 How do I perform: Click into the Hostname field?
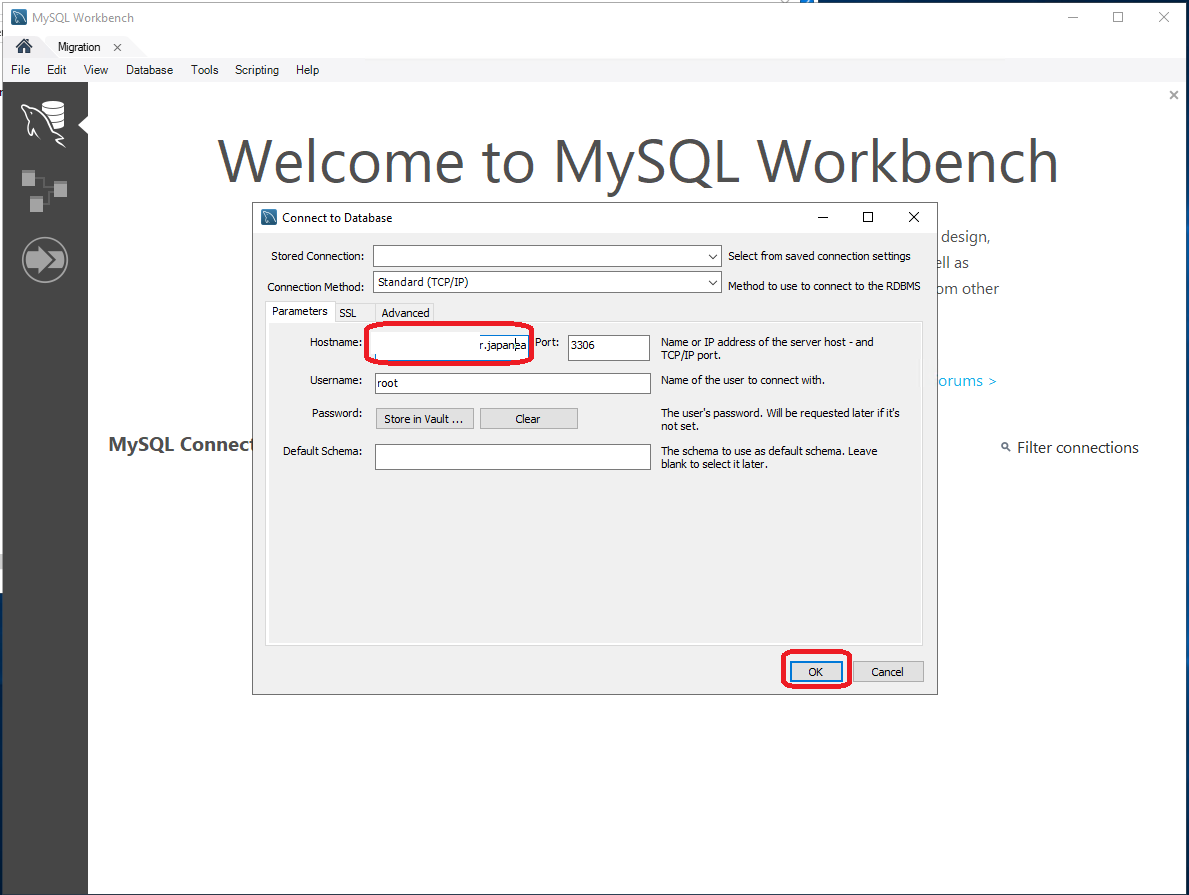[x=451, y=345]
